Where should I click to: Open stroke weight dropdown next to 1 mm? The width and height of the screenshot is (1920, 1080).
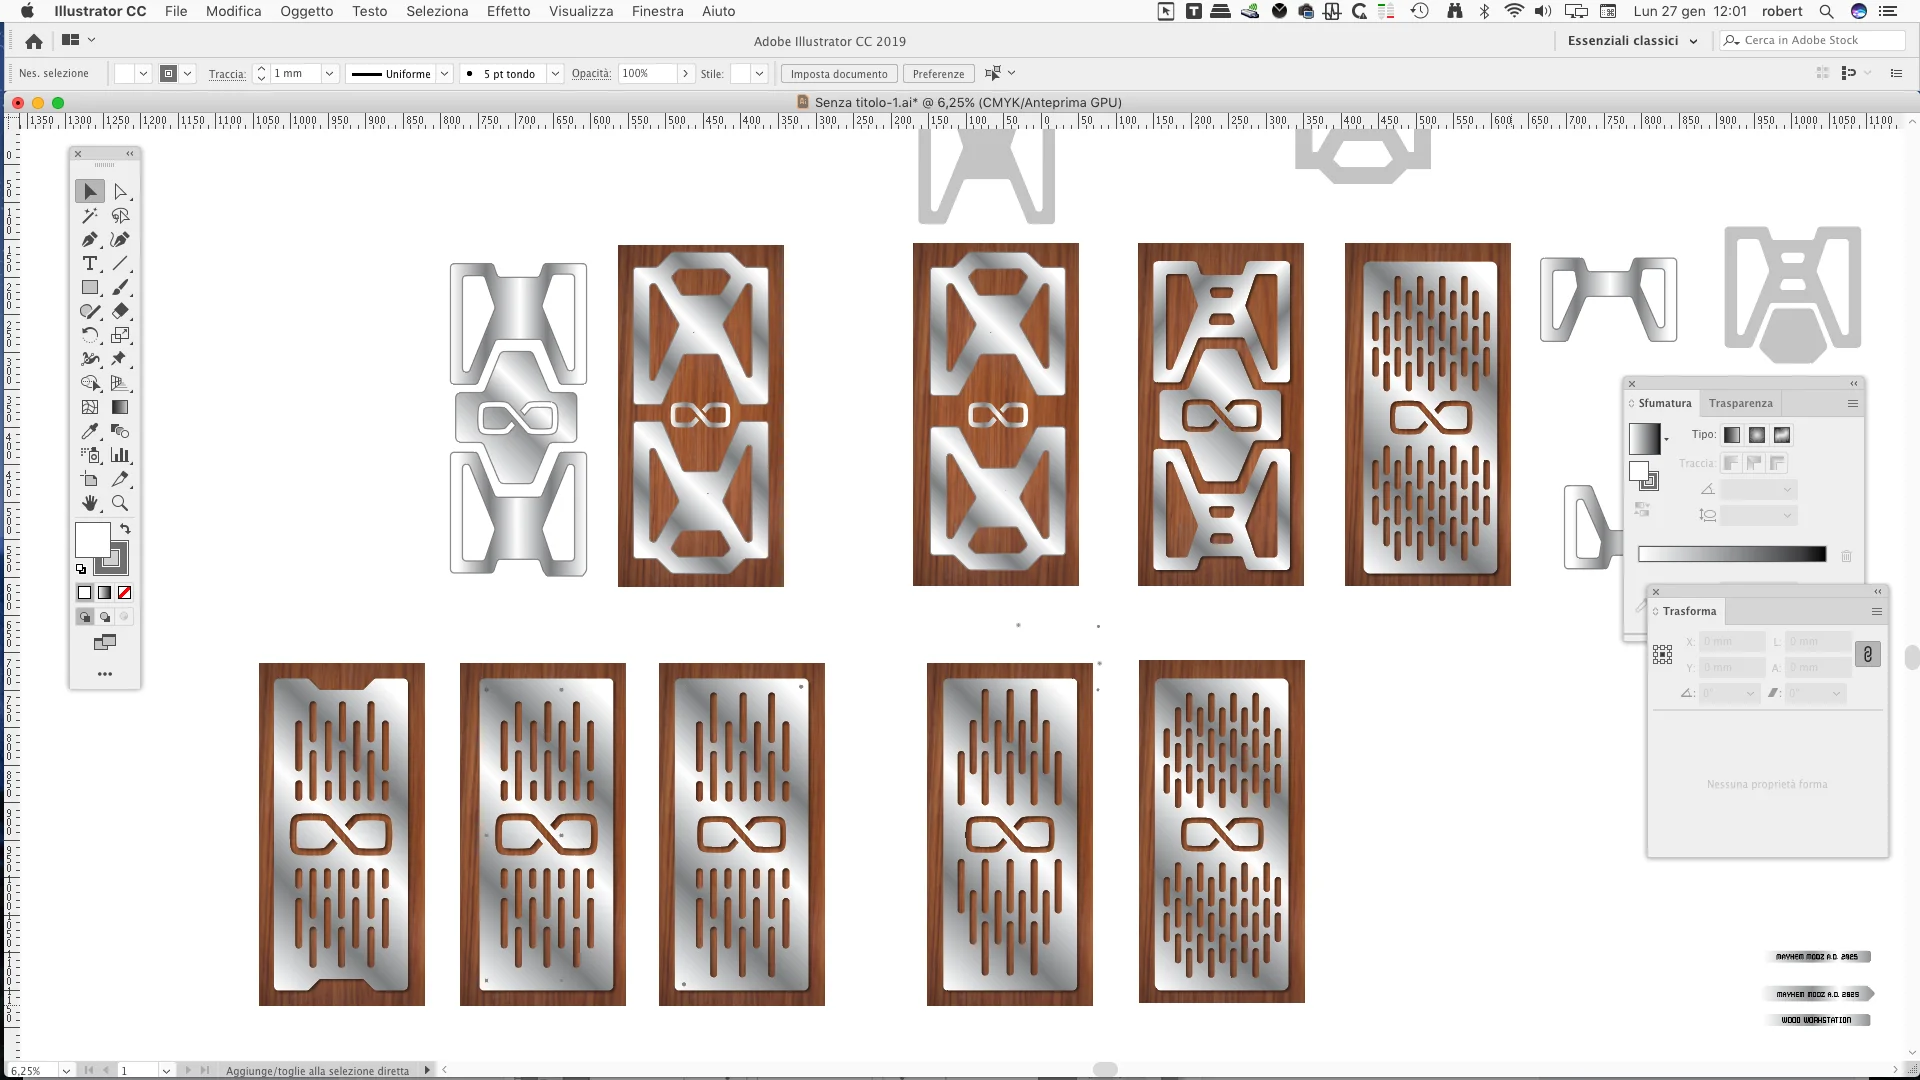329,73
